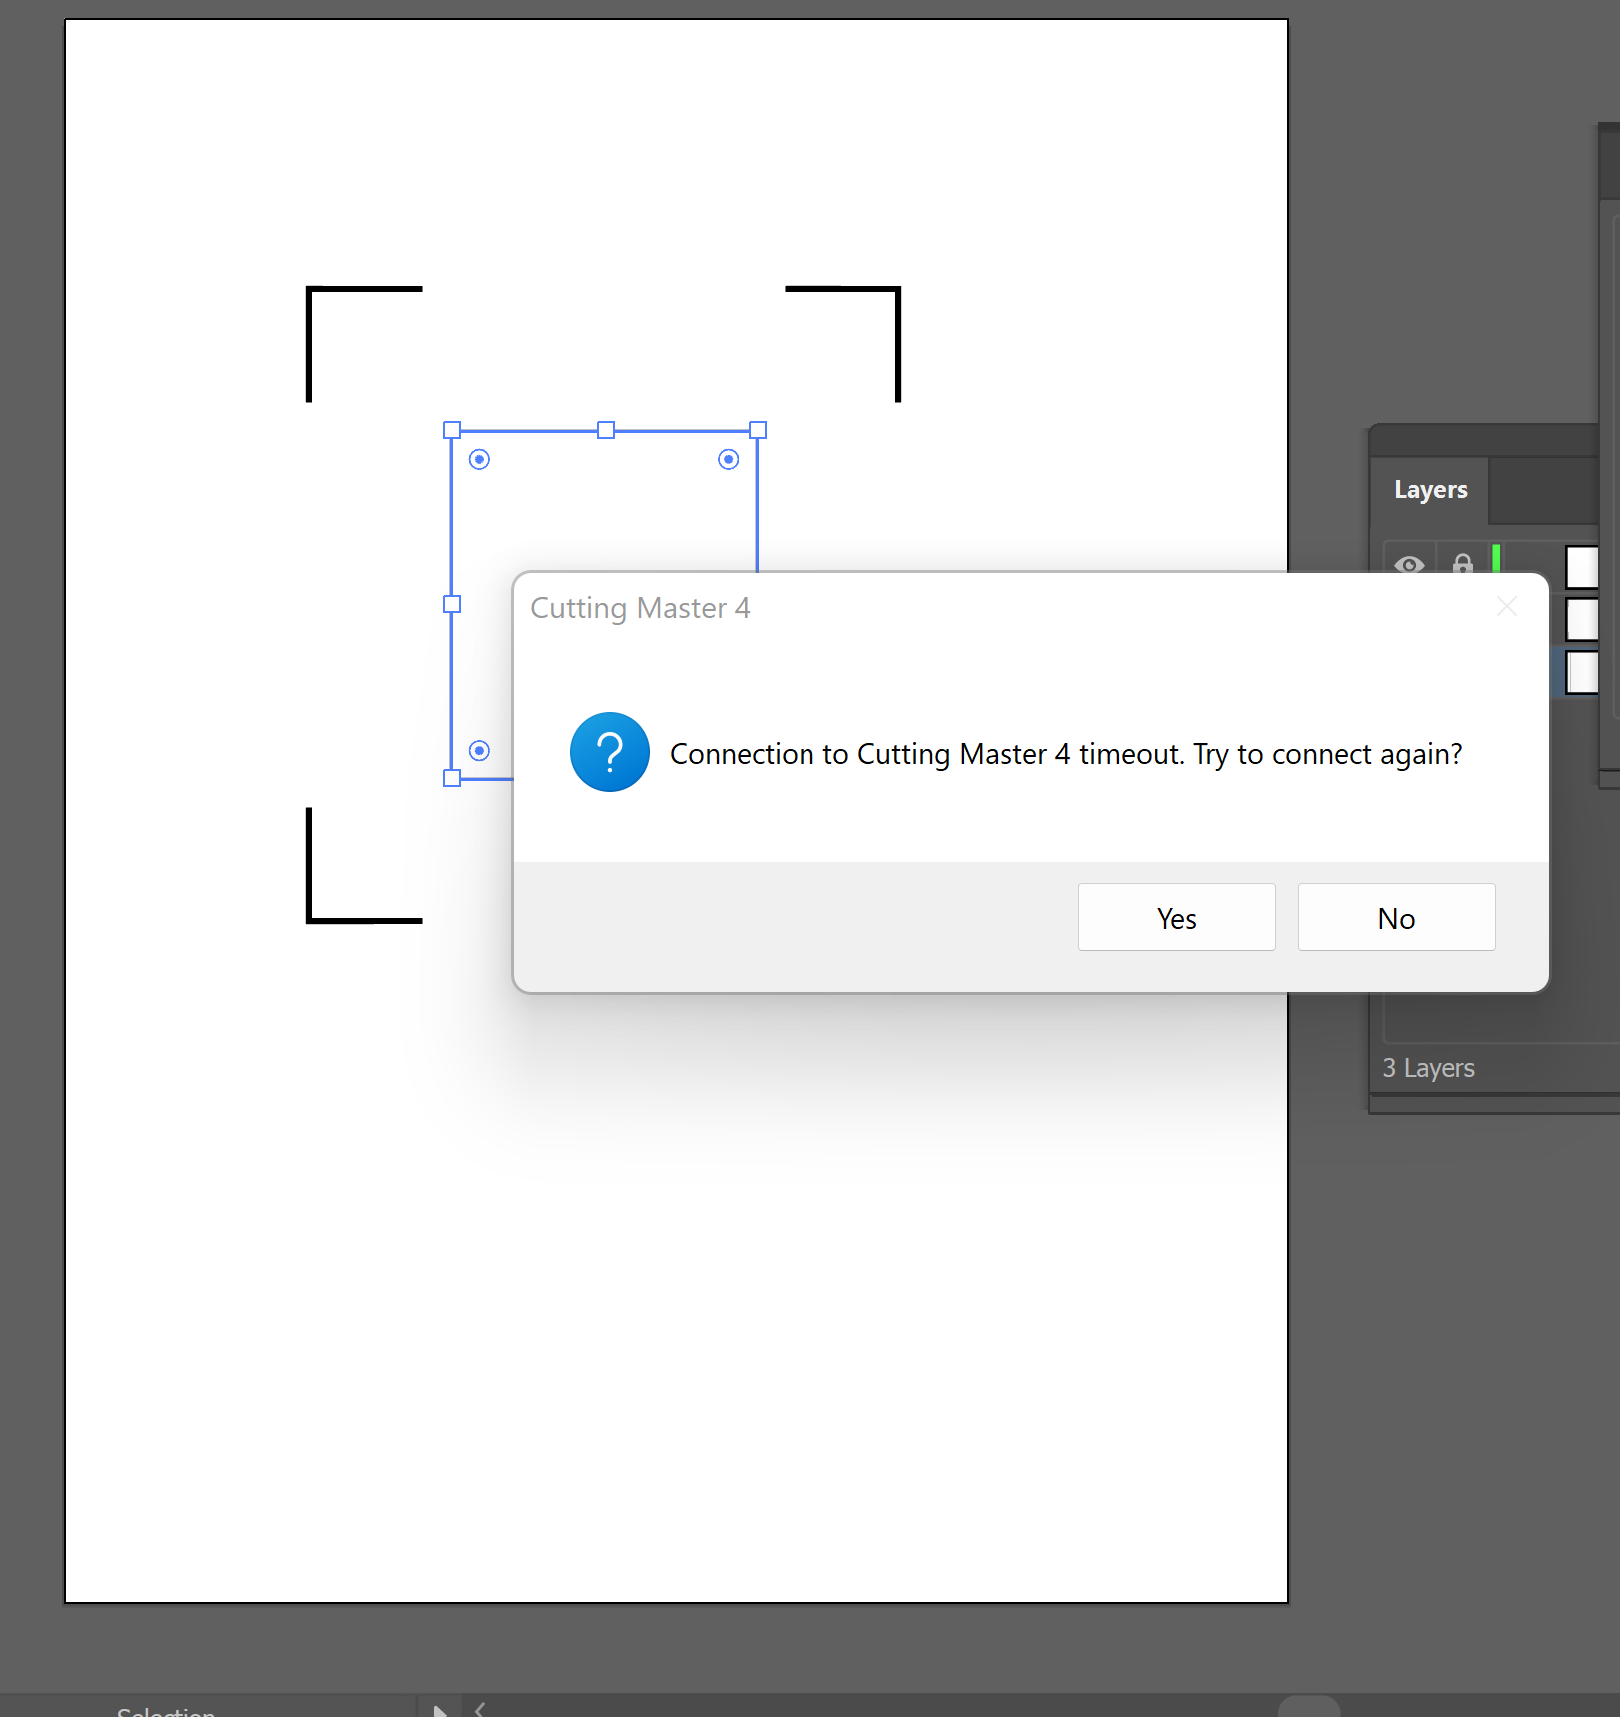This screenshot has width=1620, height=1717.
Task: Click Yes to retry the connection
Action: (x=1176, y=917)
